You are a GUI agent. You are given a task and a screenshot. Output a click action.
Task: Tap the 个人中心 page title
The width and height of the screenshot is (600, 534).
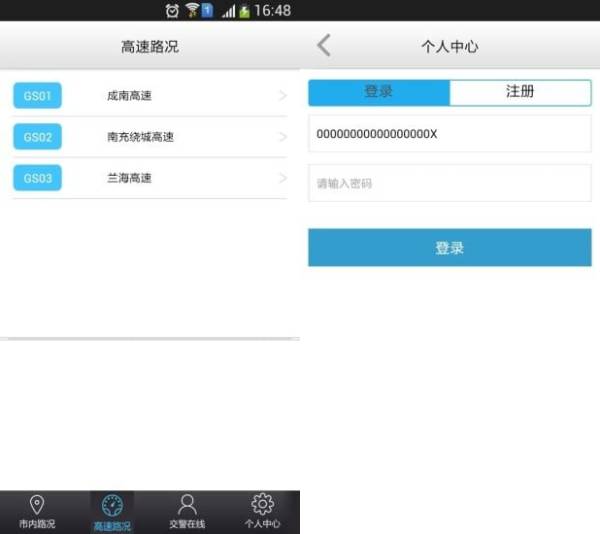pyautogui.click(x=450, y=47)
